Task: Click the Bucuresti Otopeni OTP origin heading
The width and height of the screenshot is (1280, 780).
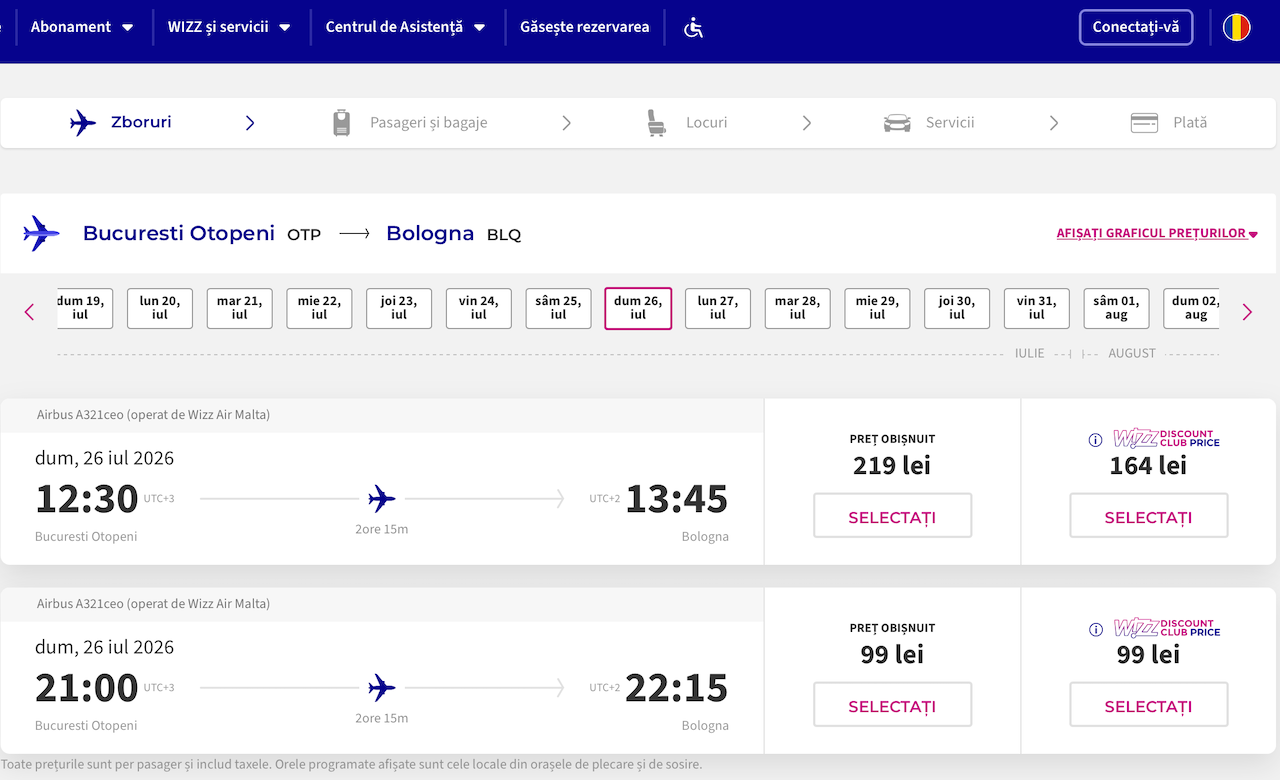Action: [202, 234]
